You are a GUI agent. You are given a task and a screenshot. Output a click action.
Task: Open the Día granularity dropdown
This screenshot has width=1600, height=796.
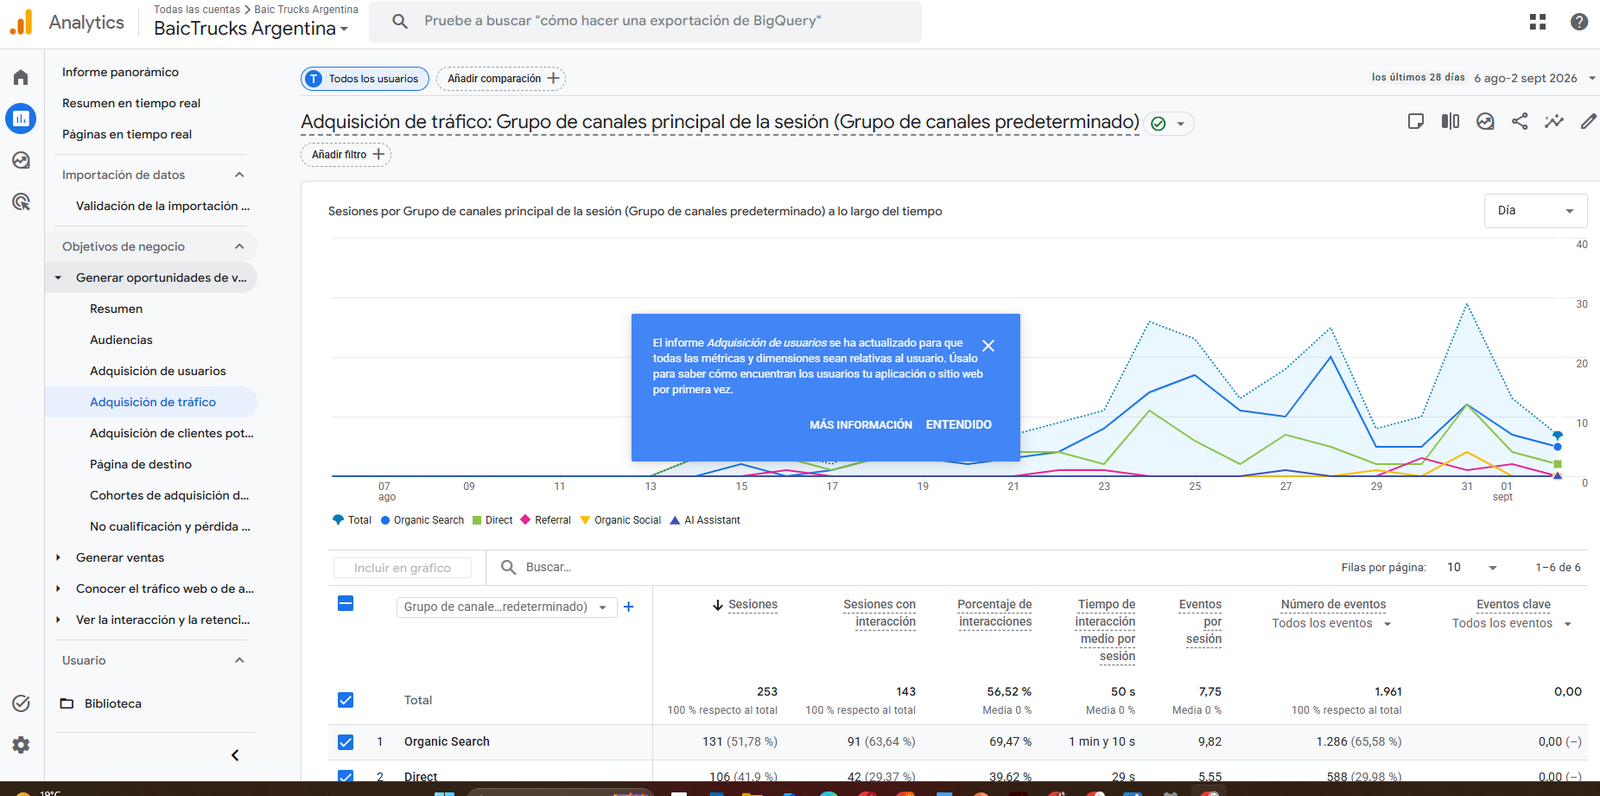coord(1536,211)
